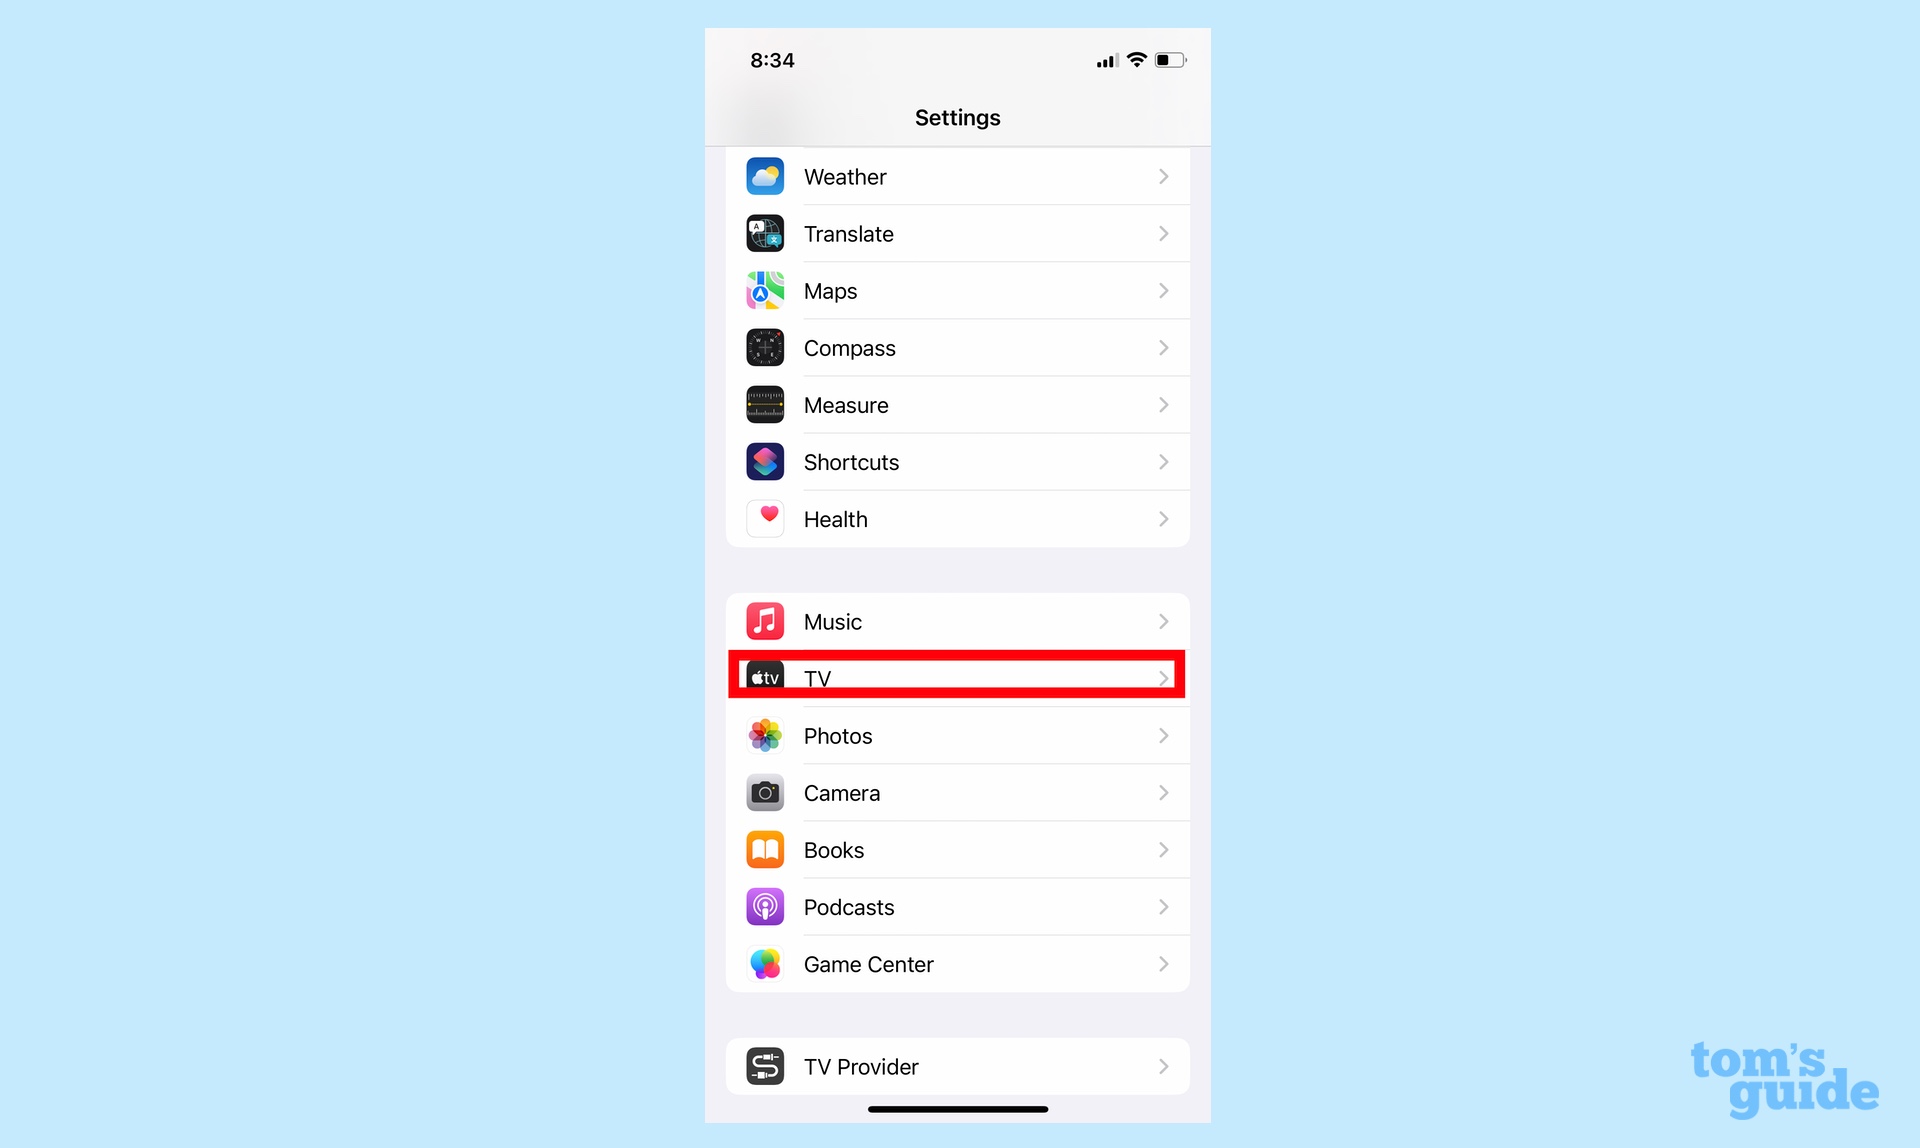This screenshot has height=1148, width=1920.
Task: Open the TV settings
Action: 957,678
